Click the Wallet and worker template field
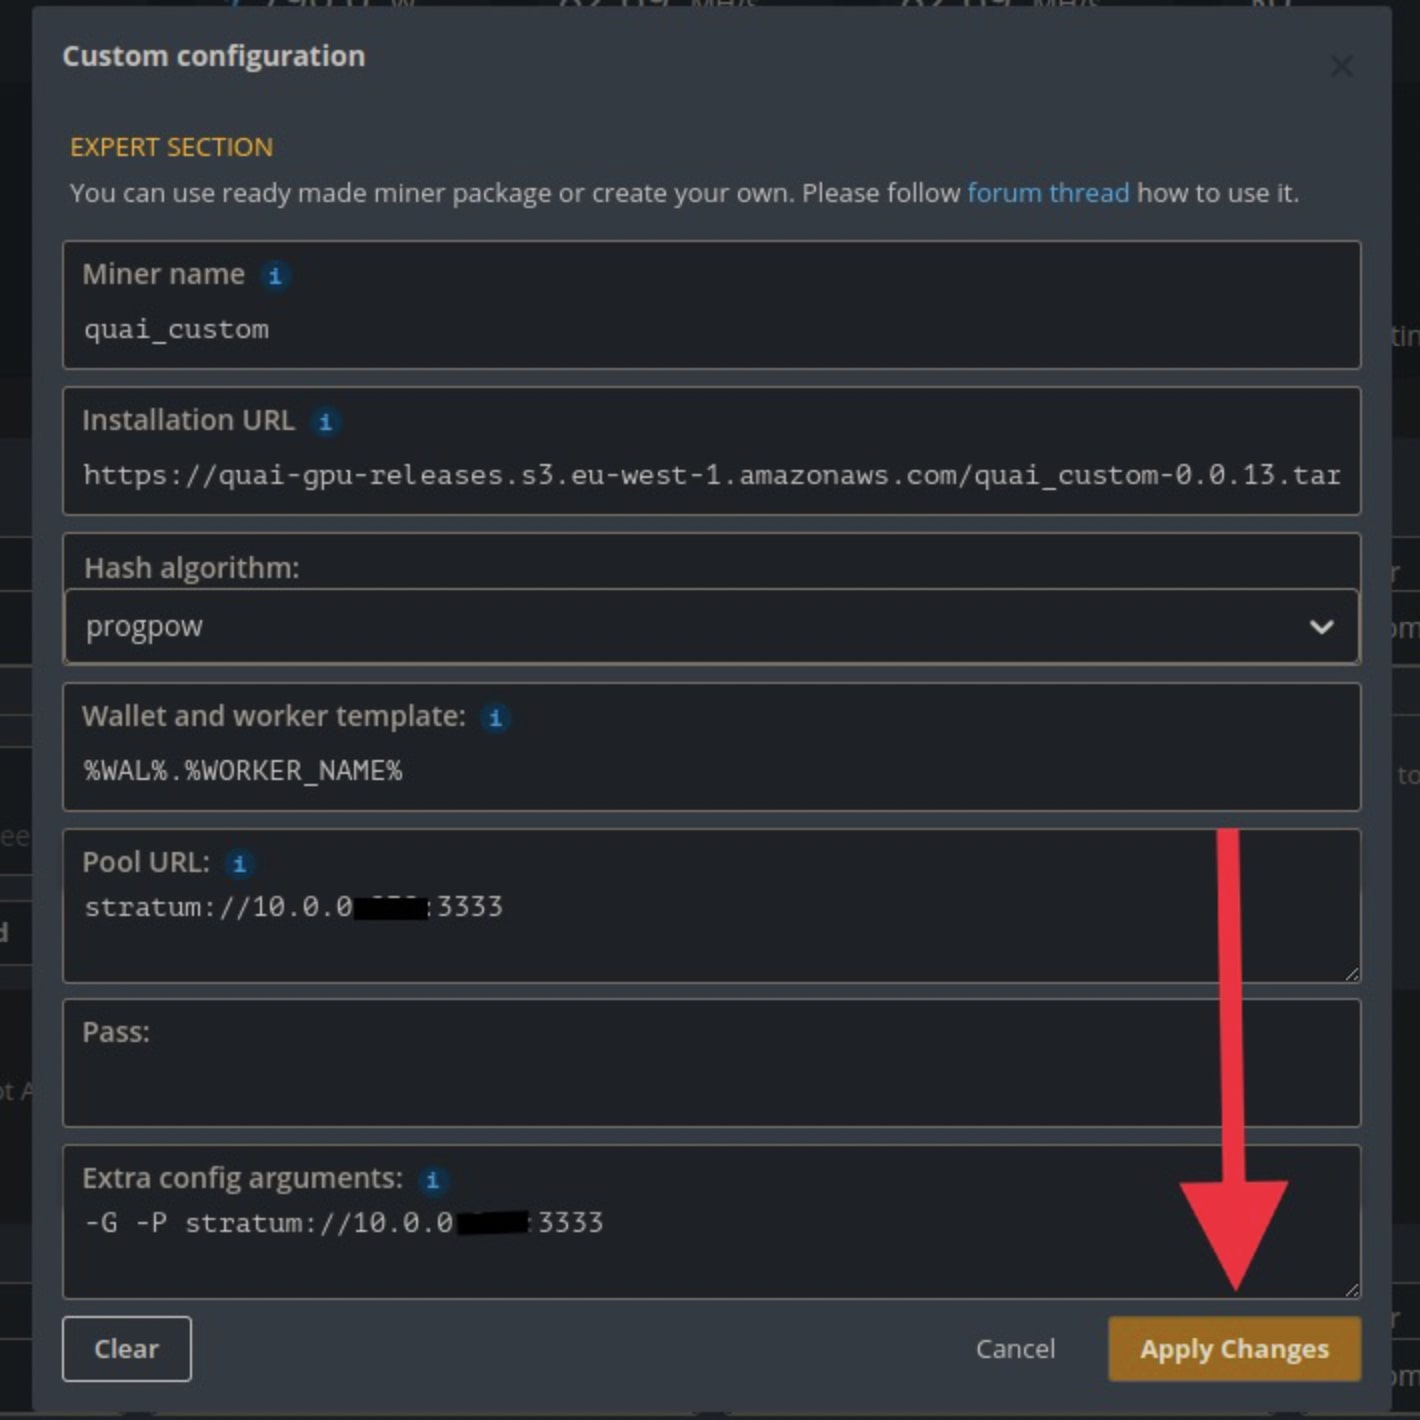This screenshot has width=1420, height=1420. 700,771
